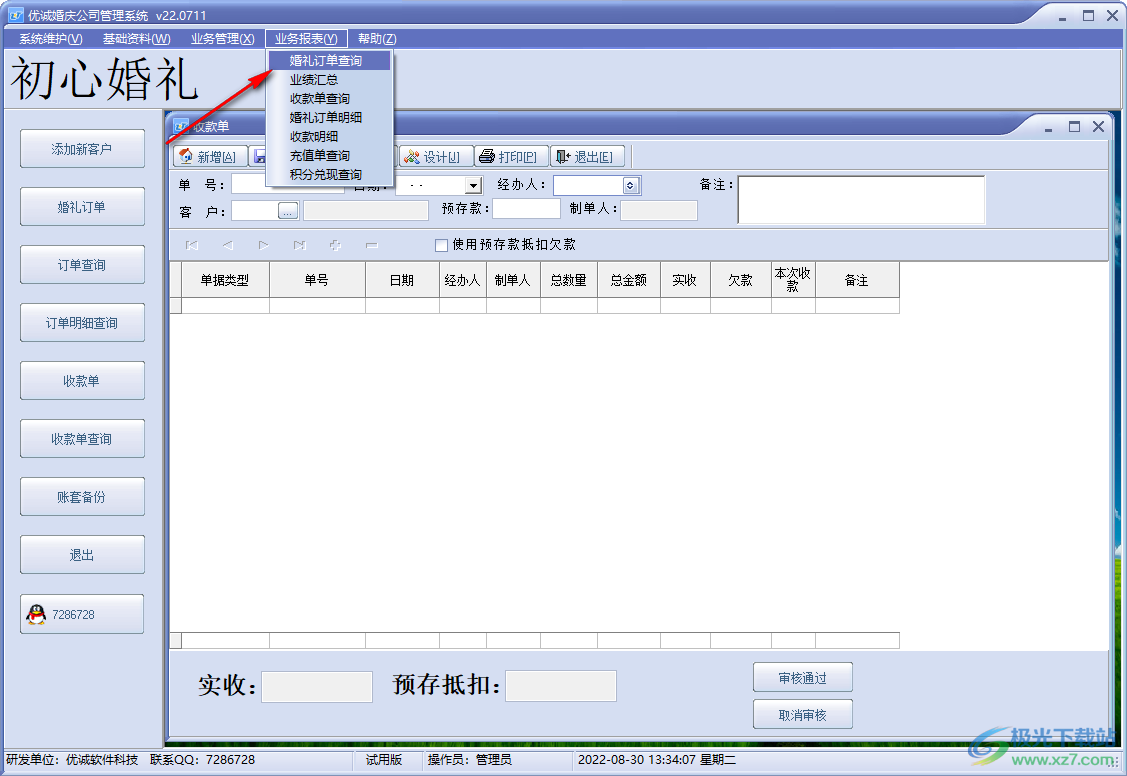The width and height of the screenshot is (1127, 776).
Task: Click the 账套备份 sidebar button
Action: pyautogui.click(x=82, y=497)
